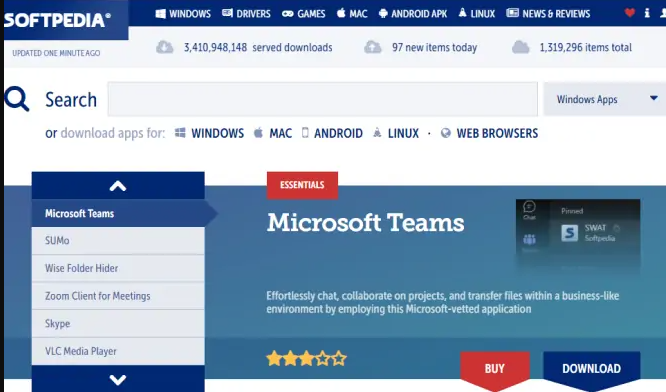Select Skype in the sidebar list
666x392 pixels.
pyautogui.click(x=118, y=324)
